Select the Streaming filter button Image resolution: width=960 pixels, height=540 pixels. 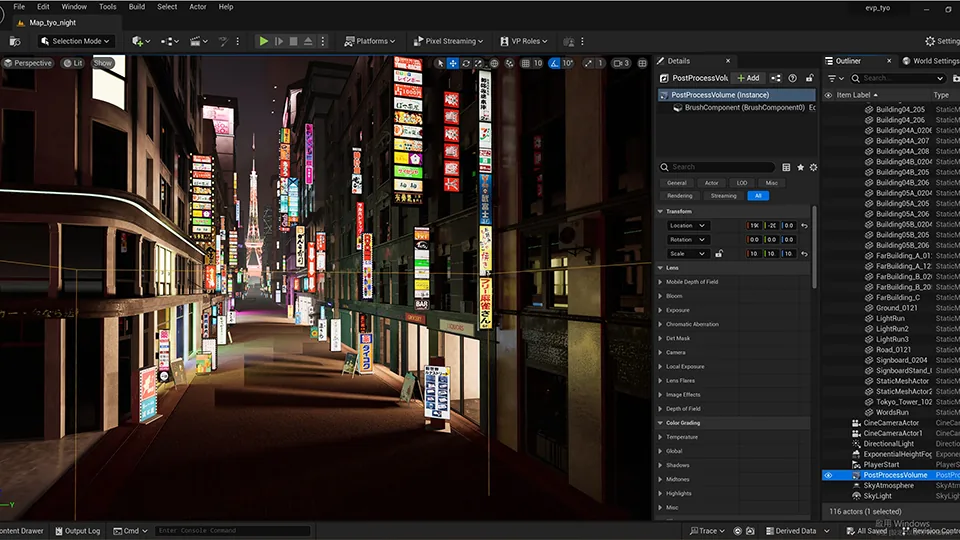724,196
